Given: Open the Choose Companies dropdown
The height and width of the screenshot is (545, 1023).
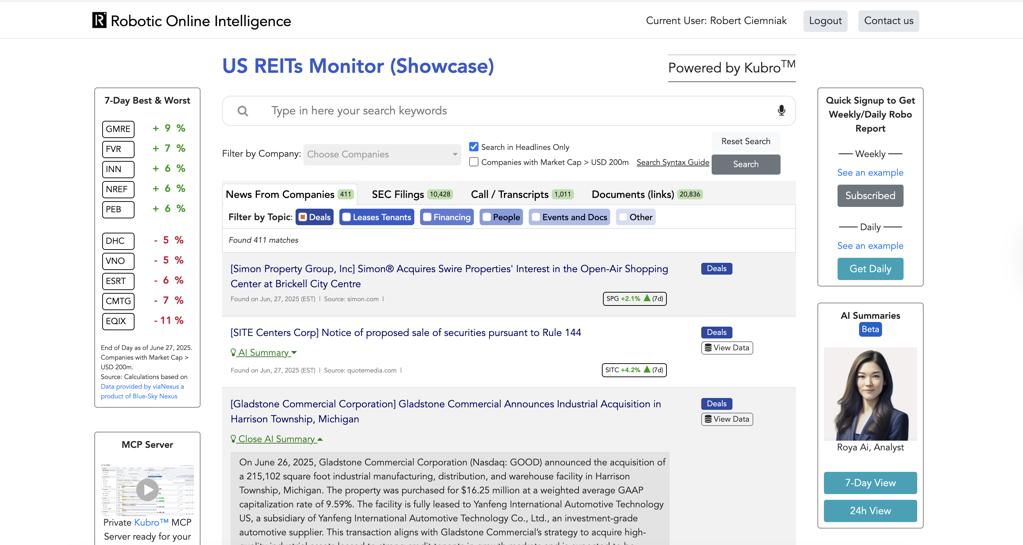Looking at the screenshot, I should click(382, 154).
